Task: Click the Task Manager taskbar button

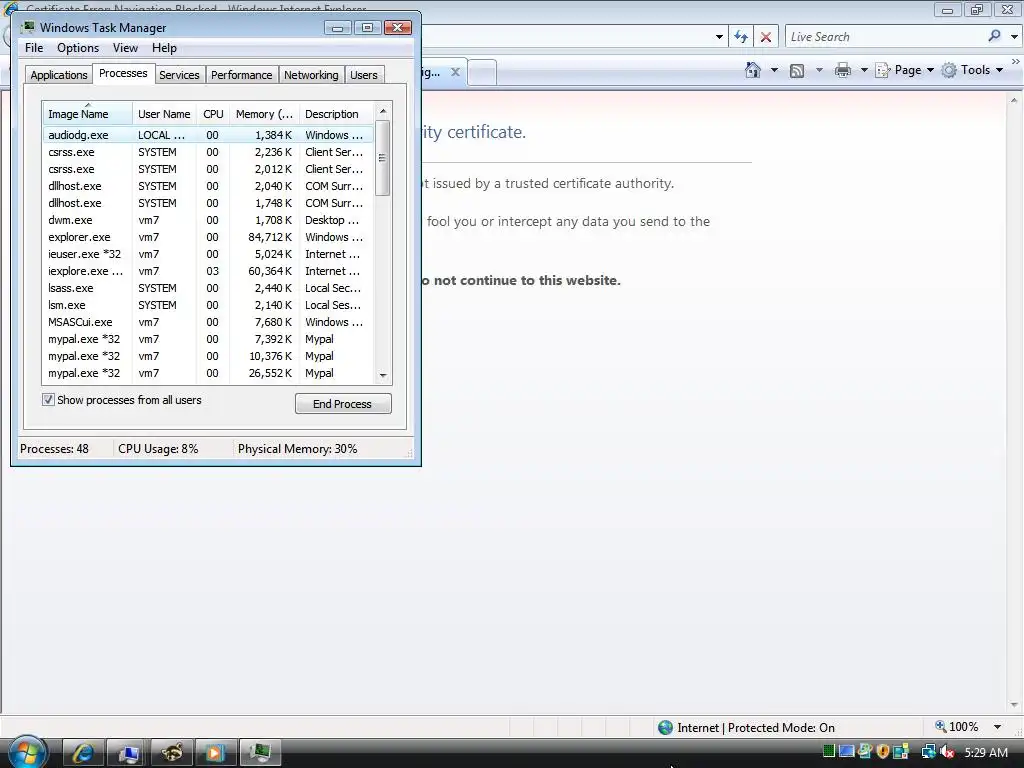Action: coord(260,752)
